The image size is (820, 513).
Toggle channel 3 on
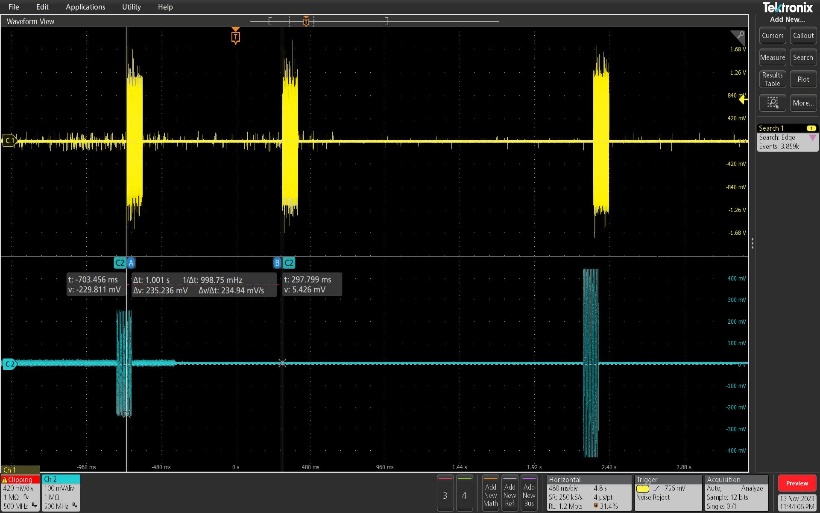[446, 493]
